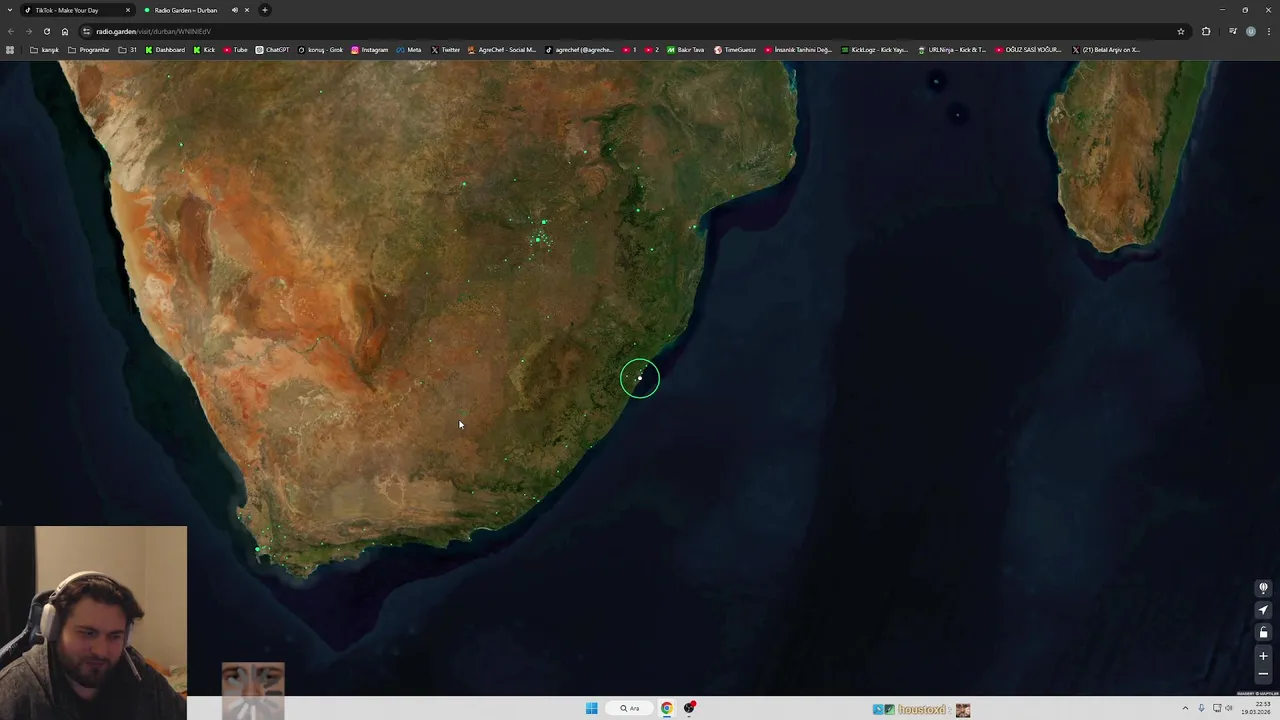Open the konuş - Grok bookmark
Screen dimensions: 1280x720
tap(320, 50)
